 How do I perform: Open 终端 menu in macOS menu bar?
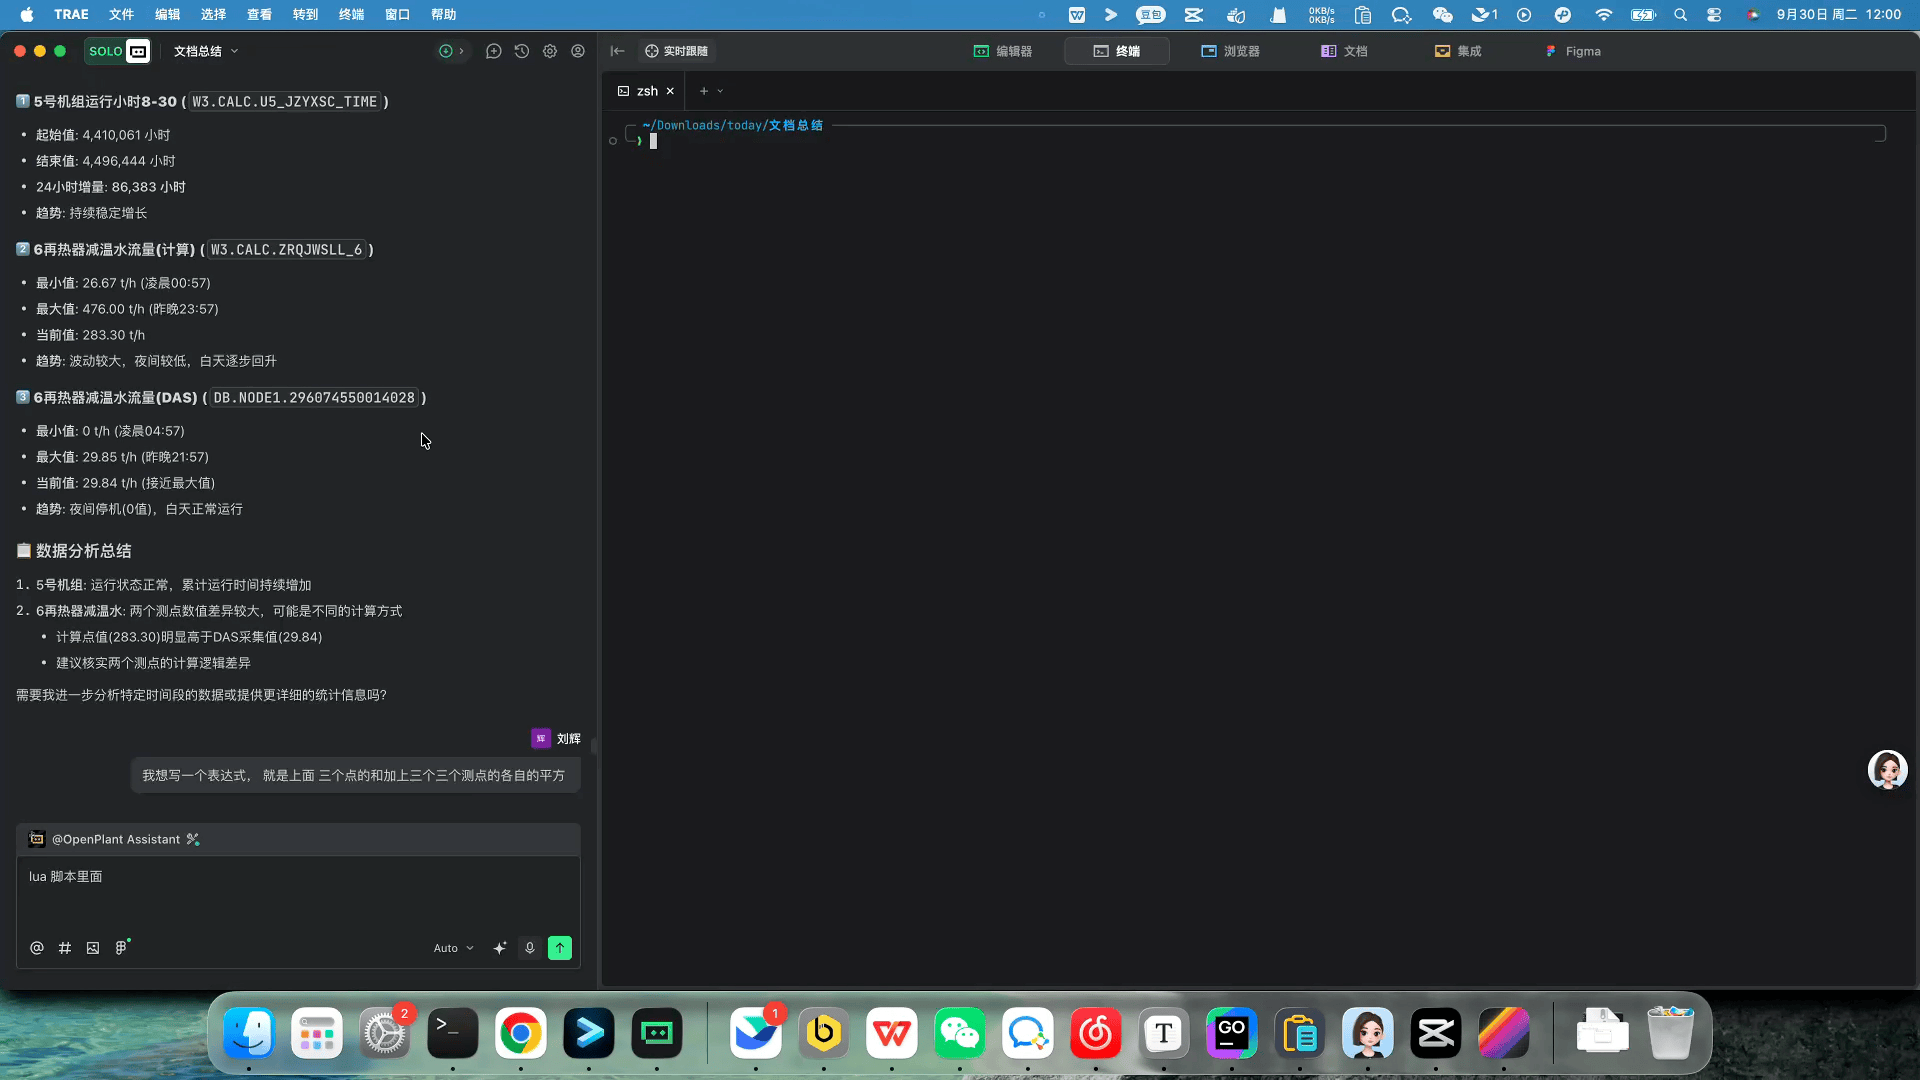pos(351,15)
